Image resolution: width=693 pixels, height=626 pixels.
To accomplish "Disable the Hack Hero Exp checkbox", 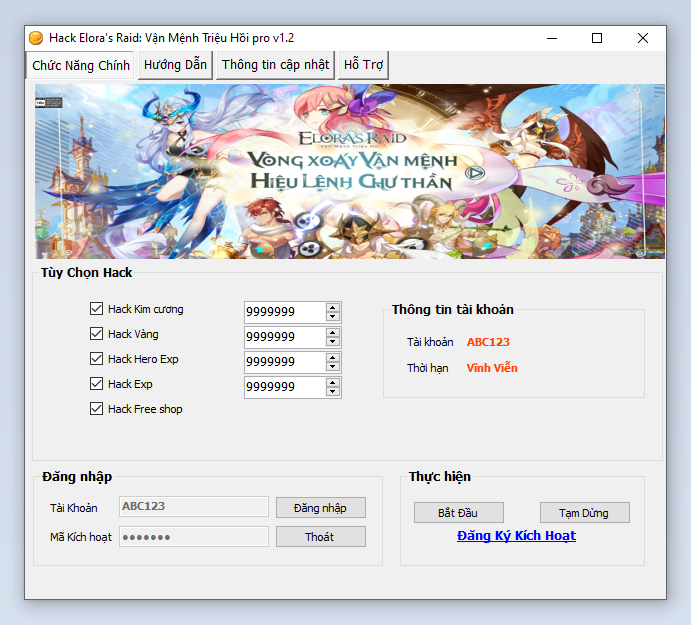I will pos(97,359).
